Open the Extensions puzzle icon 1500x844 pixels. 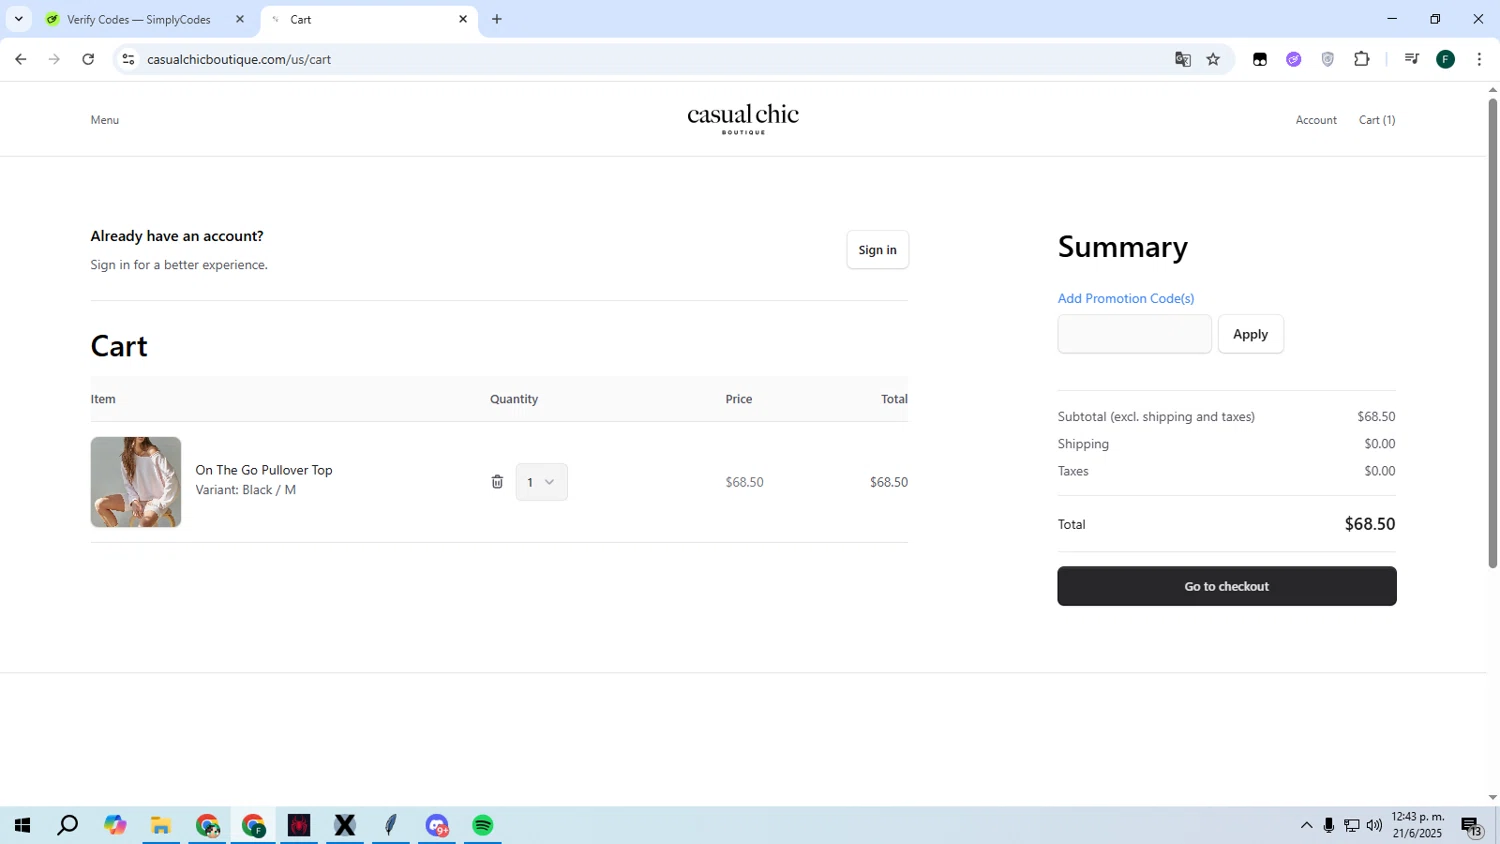tap(1362, 59)
